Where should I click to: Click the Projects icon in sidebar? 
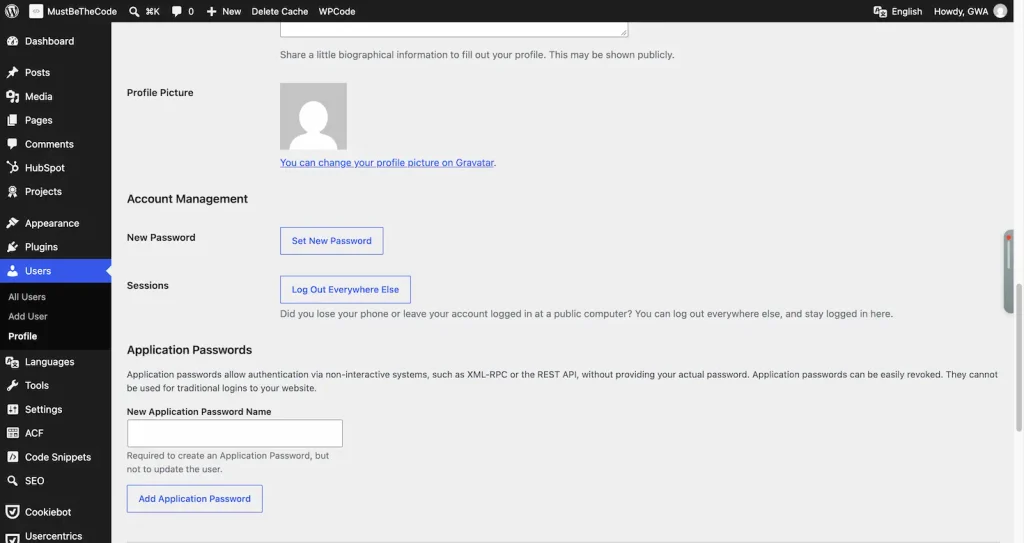coord(12,191)
